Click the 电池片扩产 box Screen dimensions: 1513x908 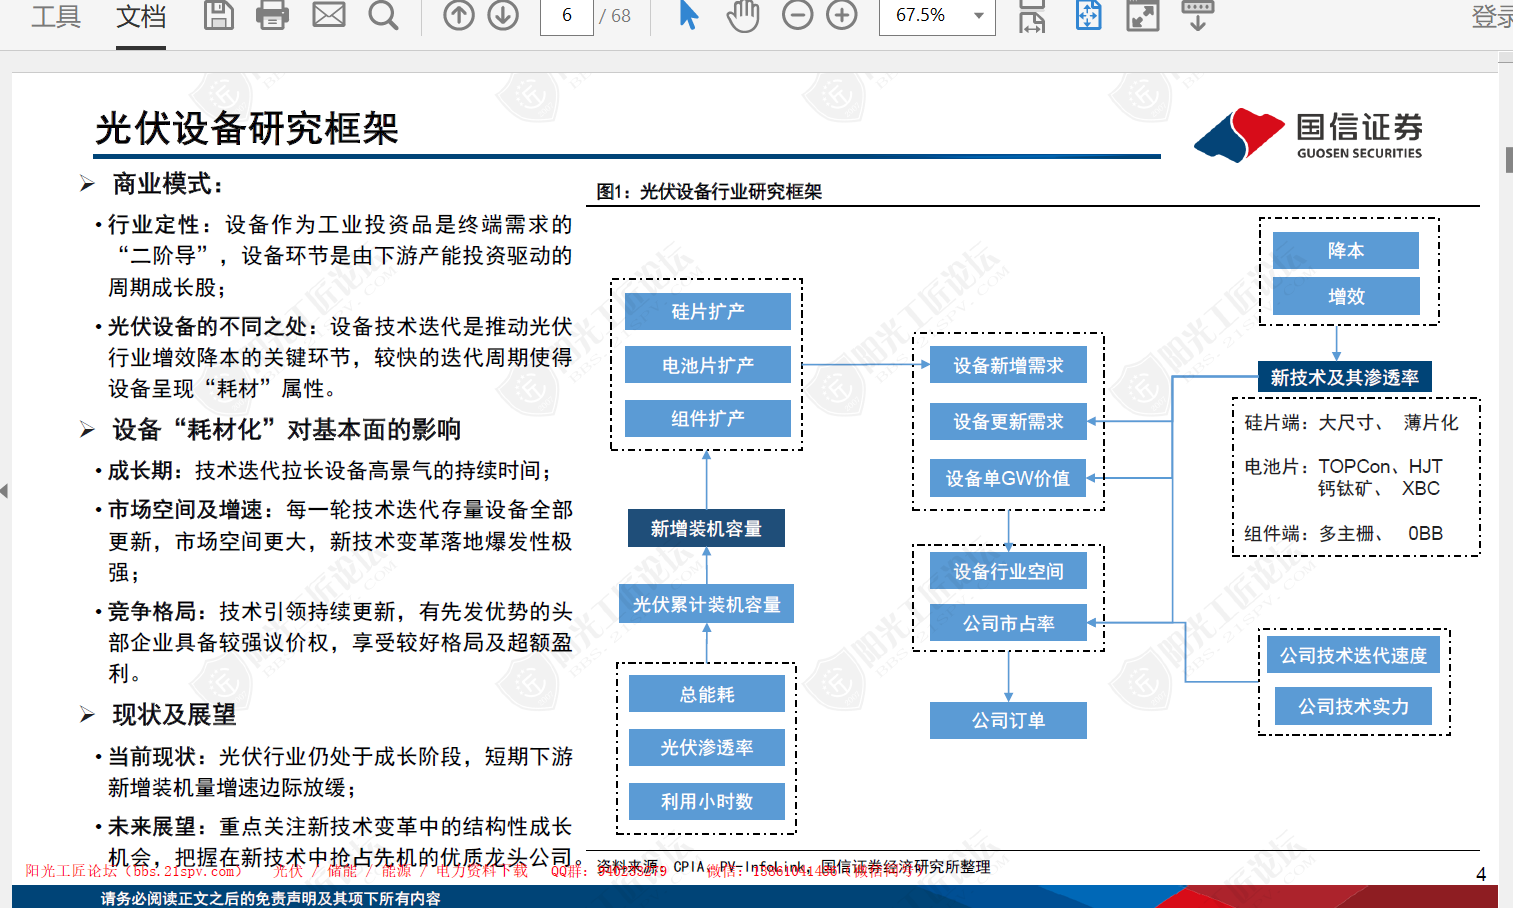click(x=708, y=365)
